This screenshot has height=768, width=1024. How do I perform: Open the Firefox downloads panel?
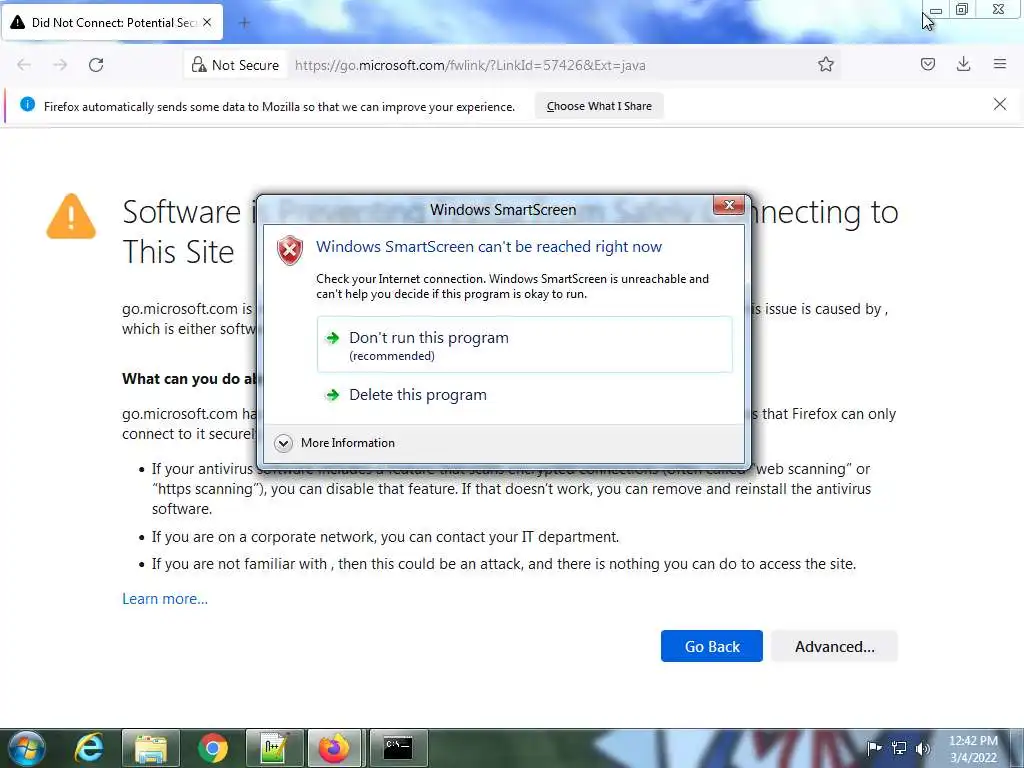[x=963, y=64]
